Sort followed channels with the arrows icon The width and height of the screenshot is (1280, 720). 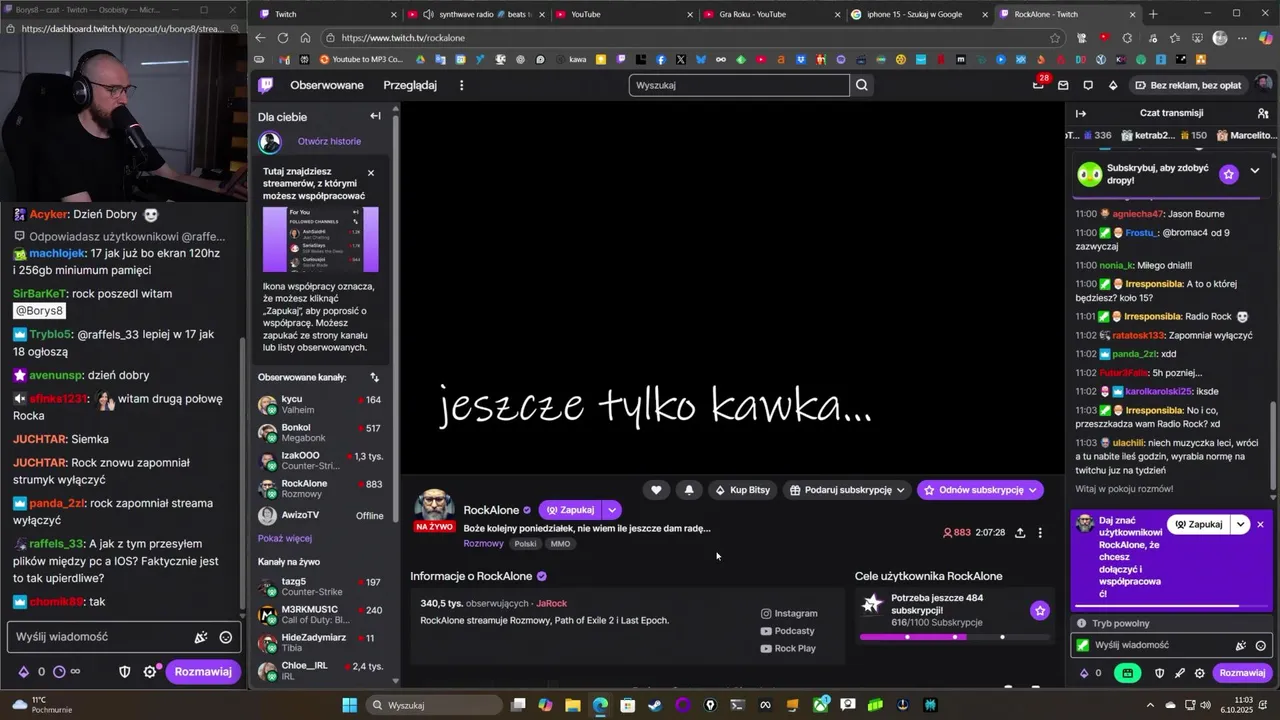(374, 377)
